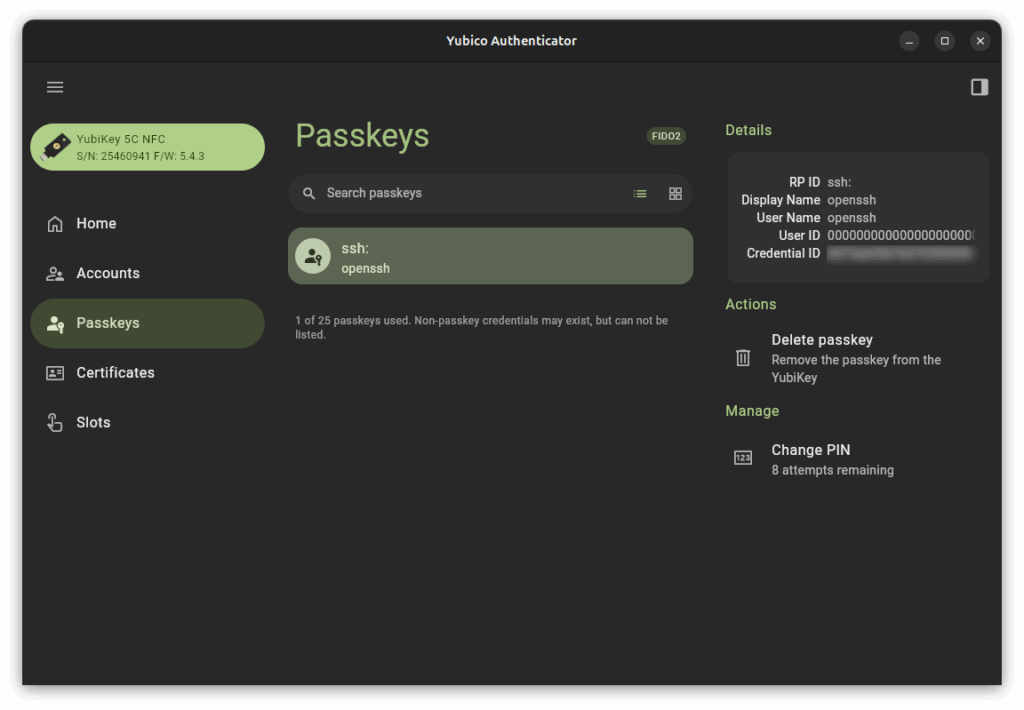Switch passkeys to list view

tap(640, 193)
